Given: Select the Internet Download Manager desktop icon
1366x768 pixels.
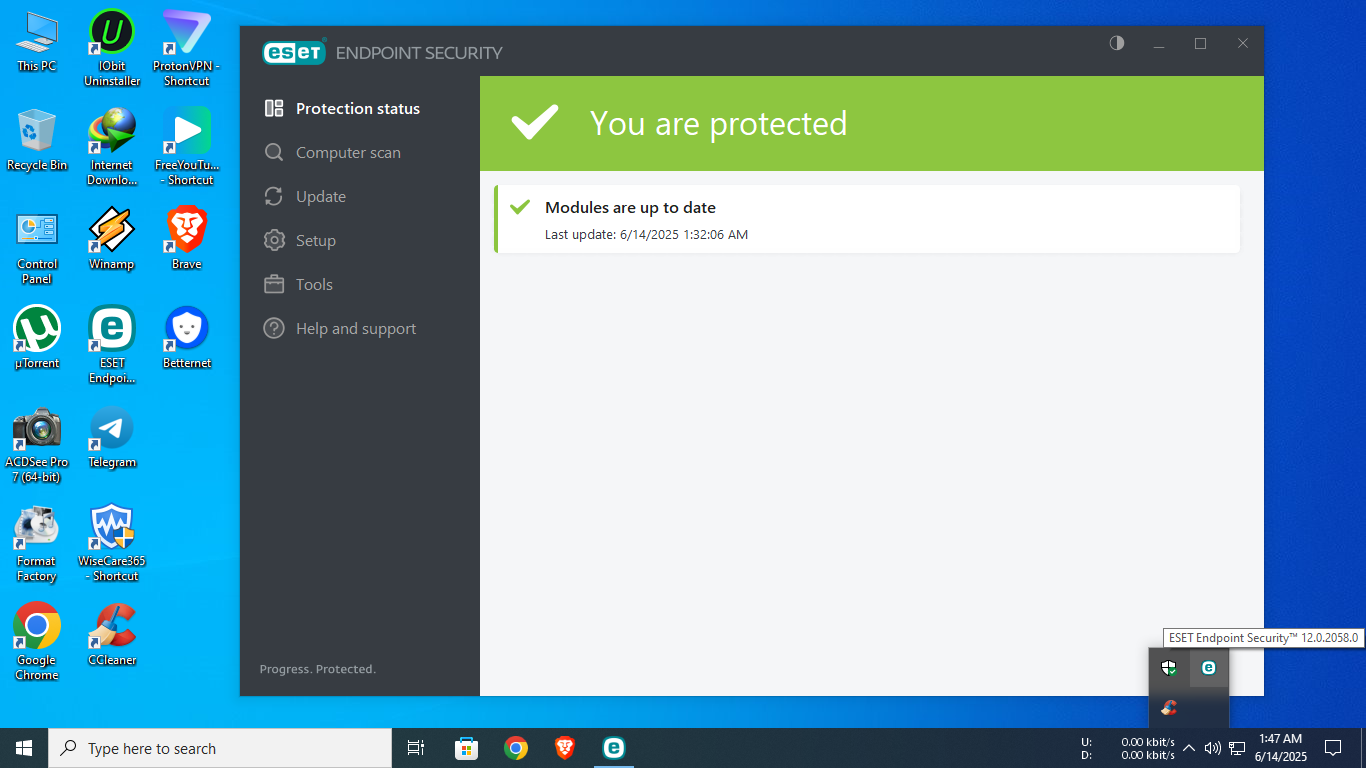Looking at the screenshot, I should pyautogui.click(x=112, y=147).
